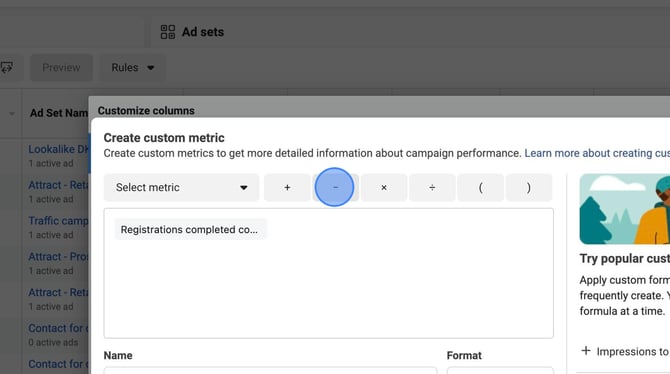Screen dimensions: 670x374
Task: Click the feedback icon left of Preview
Action: 6,68
